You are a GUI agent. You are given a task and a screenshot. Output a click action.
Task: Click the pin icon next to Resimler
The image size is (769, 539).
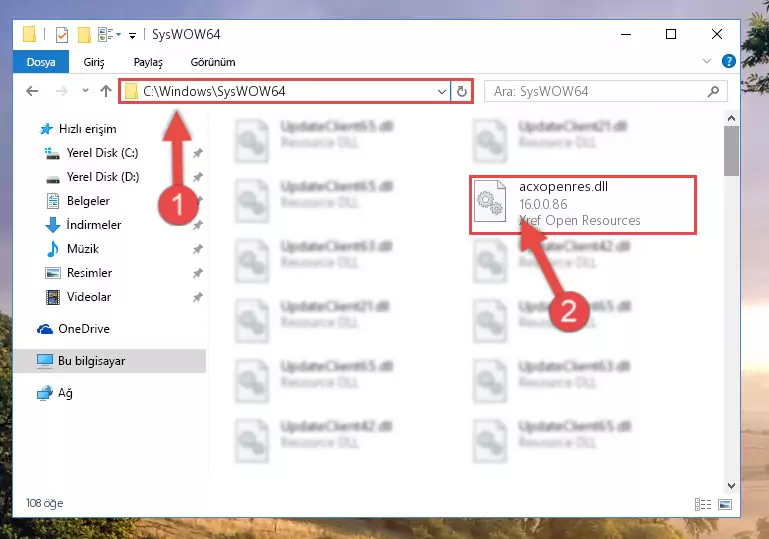coord(198,273)
